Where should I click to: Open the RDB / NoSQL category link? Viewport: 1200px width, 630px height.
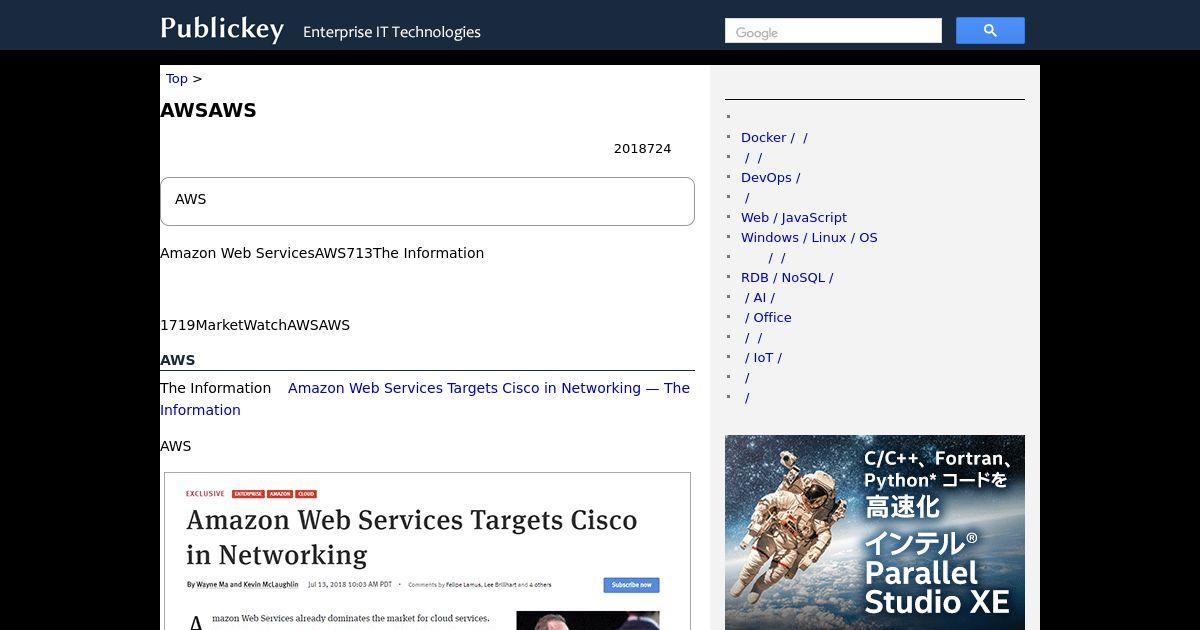[x=787, y=277]
